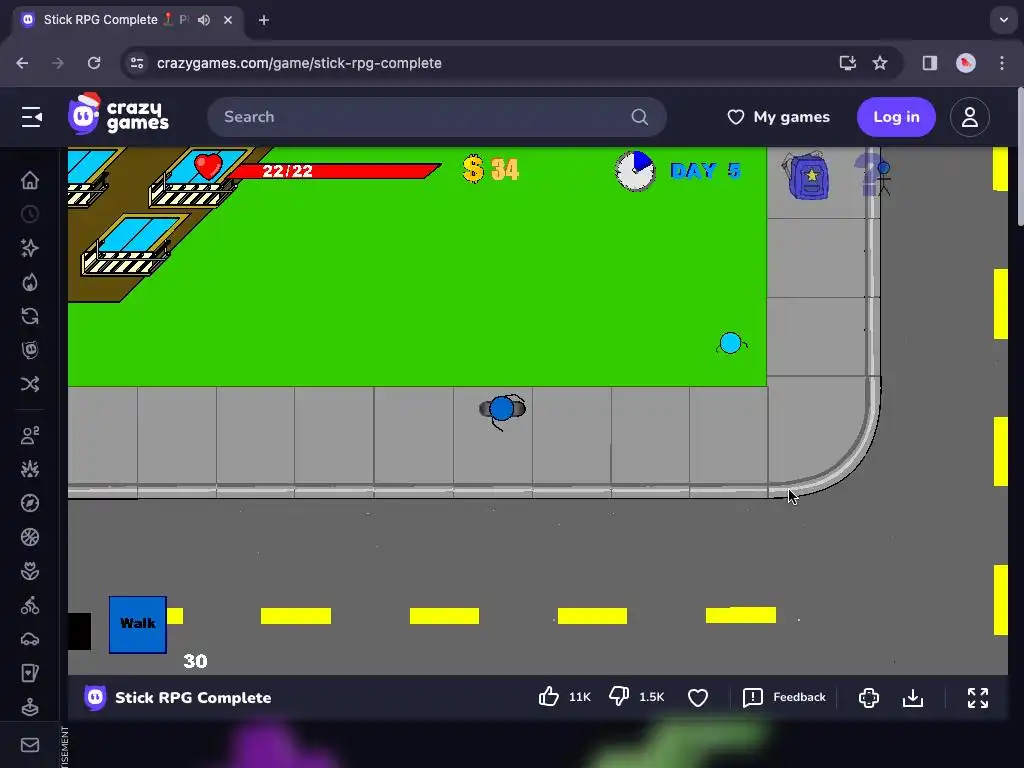
Task: Open the new games sparkle icon
Action: point(30,248)
